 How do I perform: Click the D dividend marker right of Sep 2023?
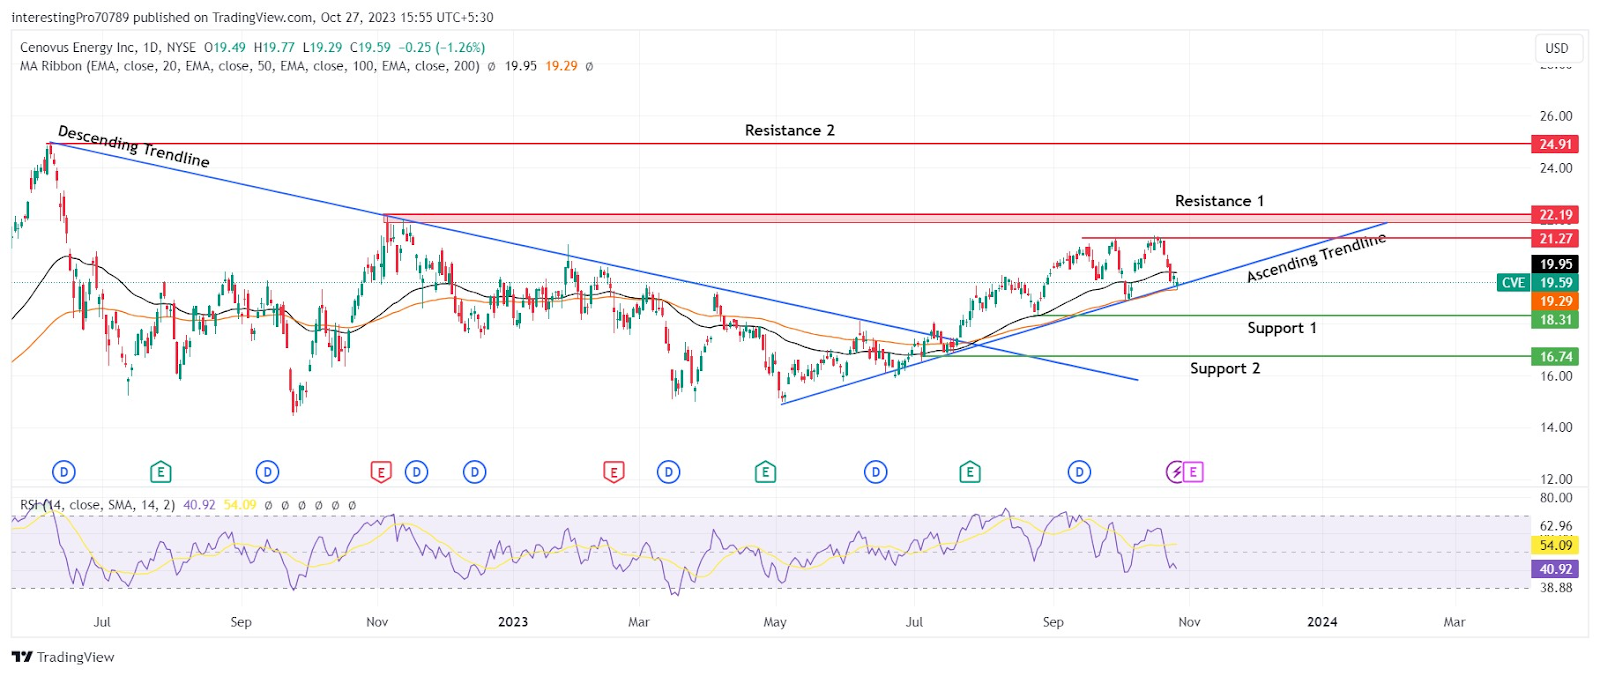pyautogui.click(x=1079, y=472)
